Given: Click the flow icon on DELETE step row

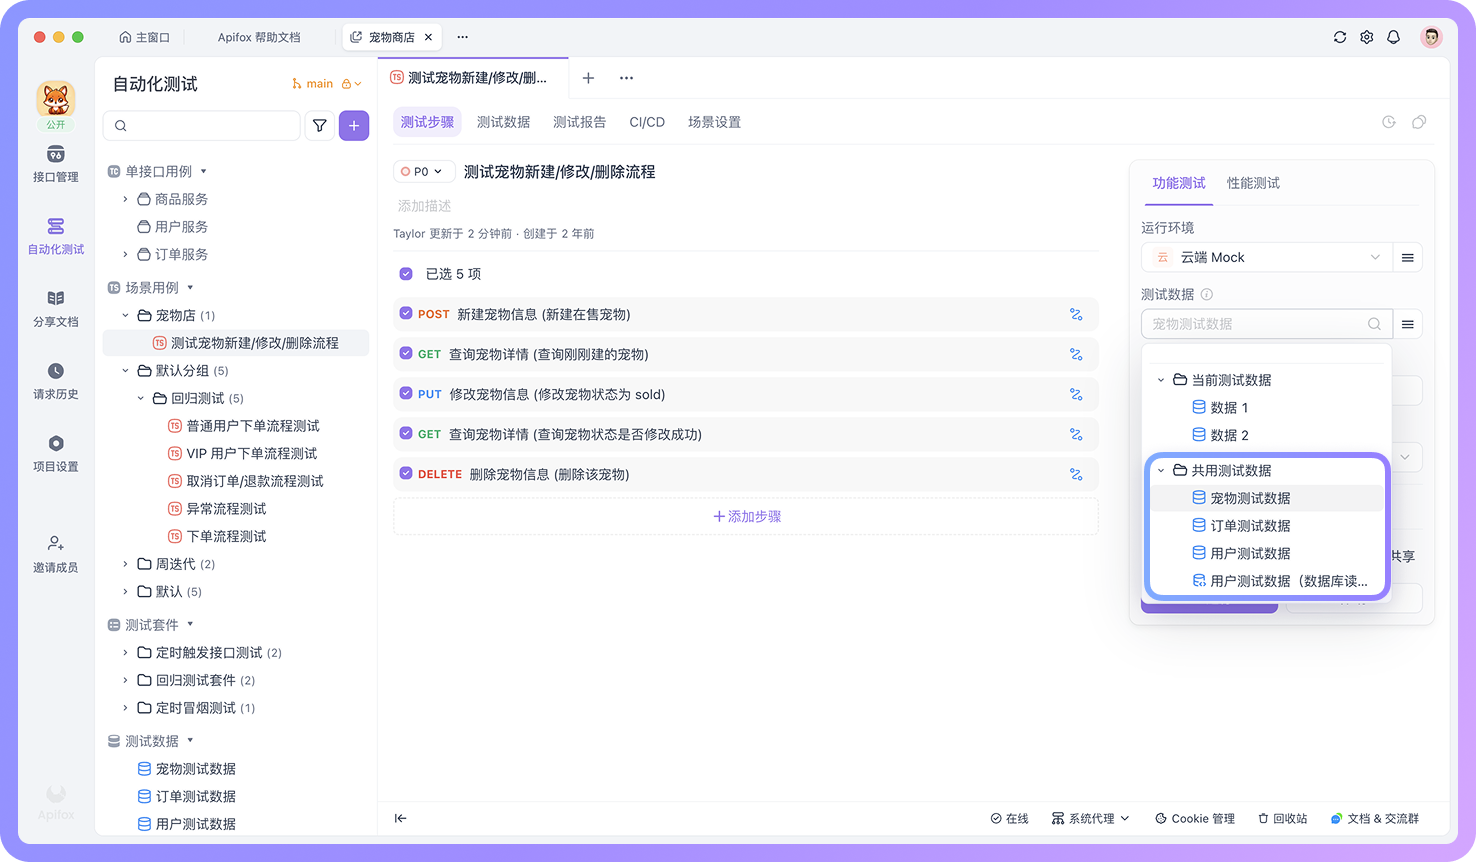Looking at the screenshot, I should [x=1076, y=474].
